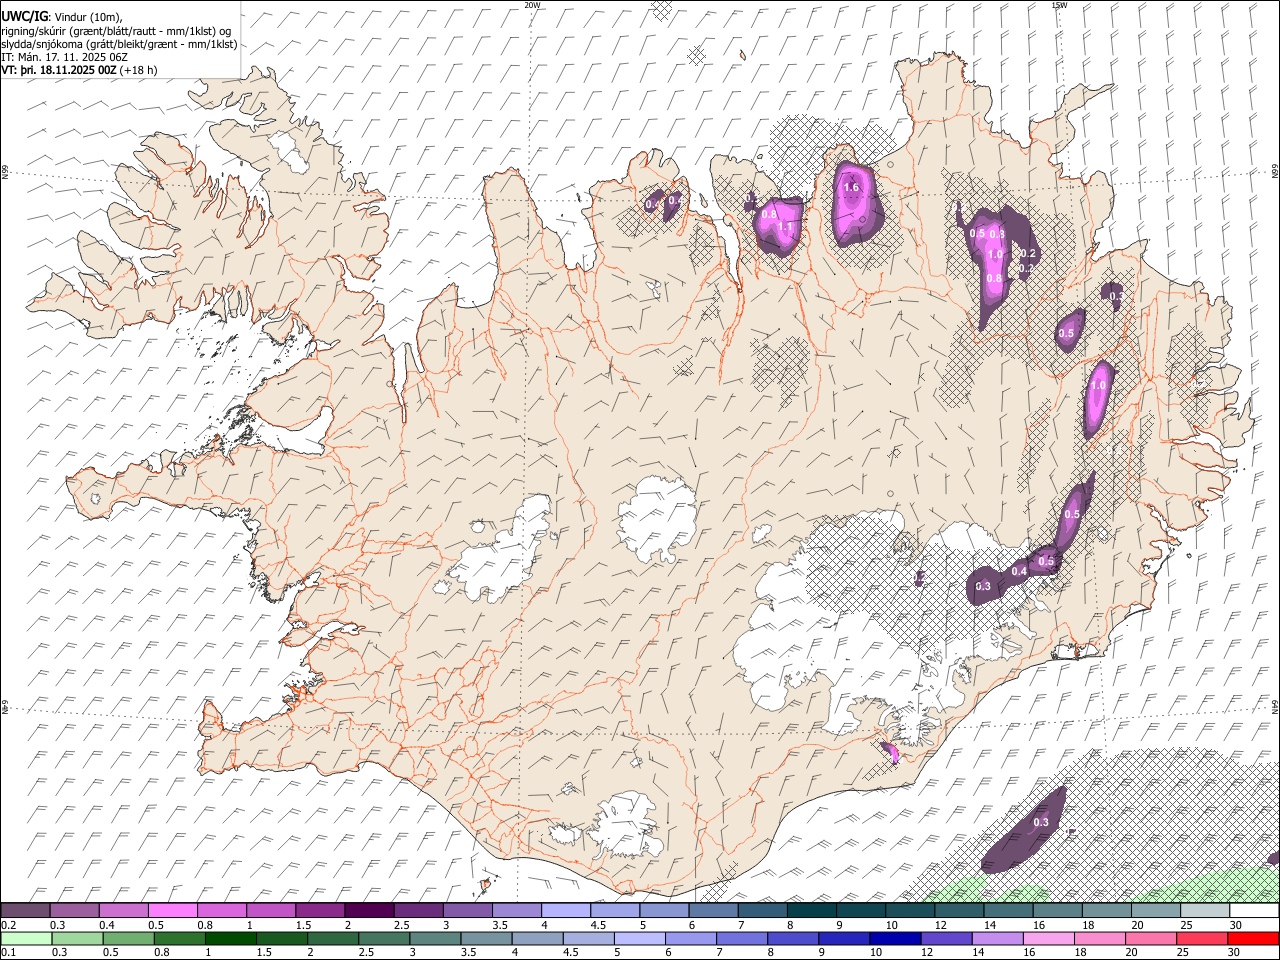Screen dimensions: 1280x960
Task: Select the bright pink 0.5 snowfall legend swatch
Action: [x=173, y=911]
